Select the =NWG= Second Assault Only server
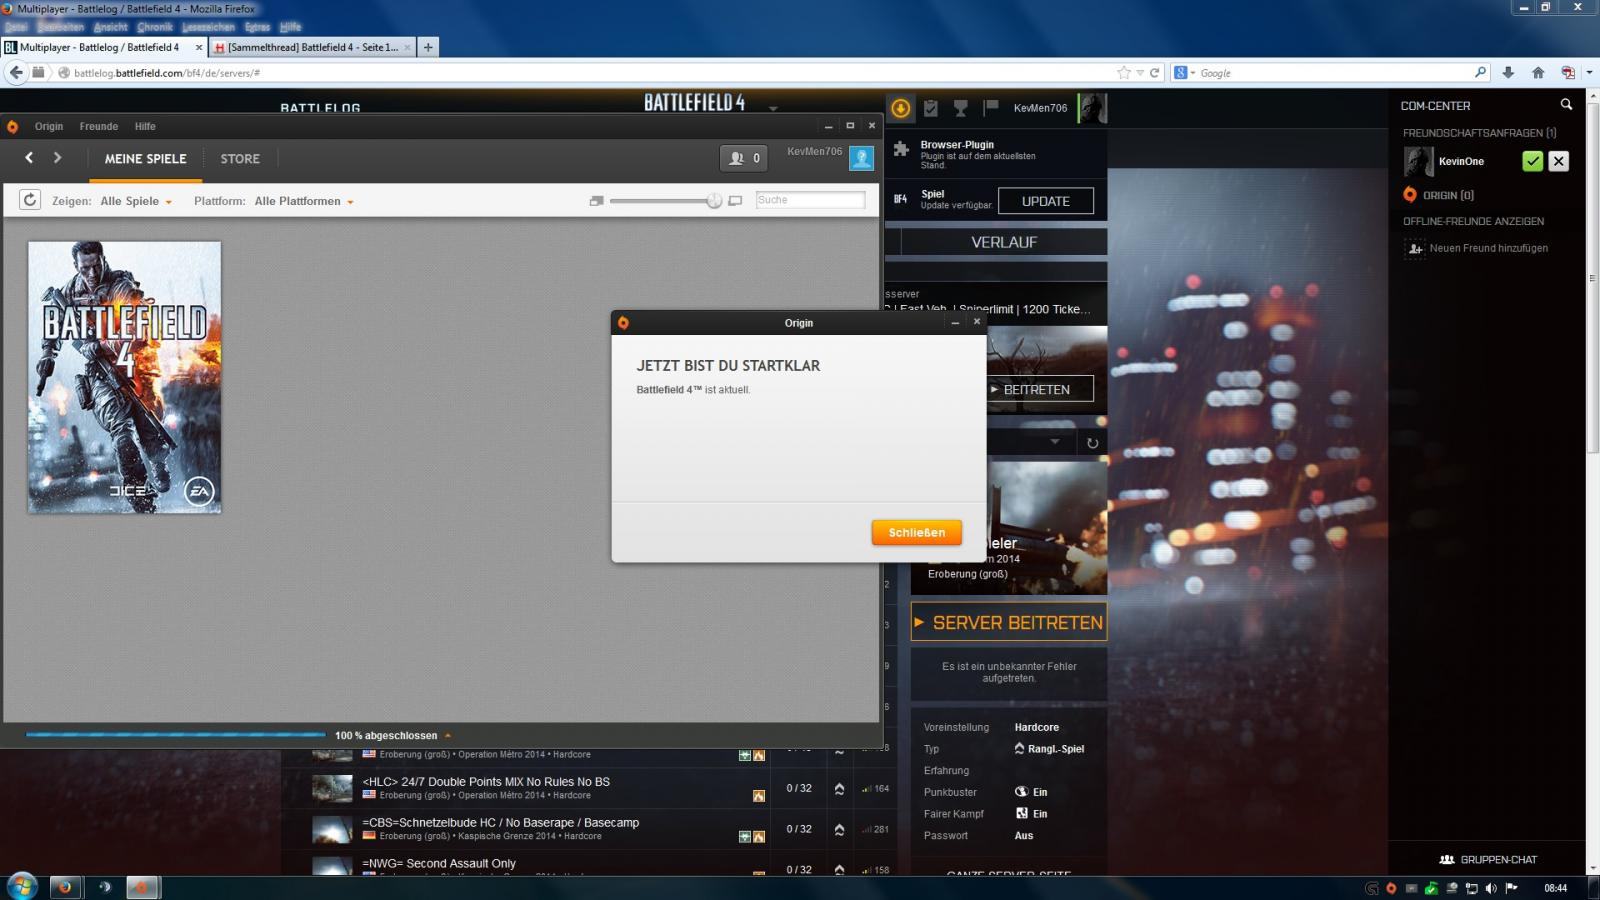 point(587,864)
